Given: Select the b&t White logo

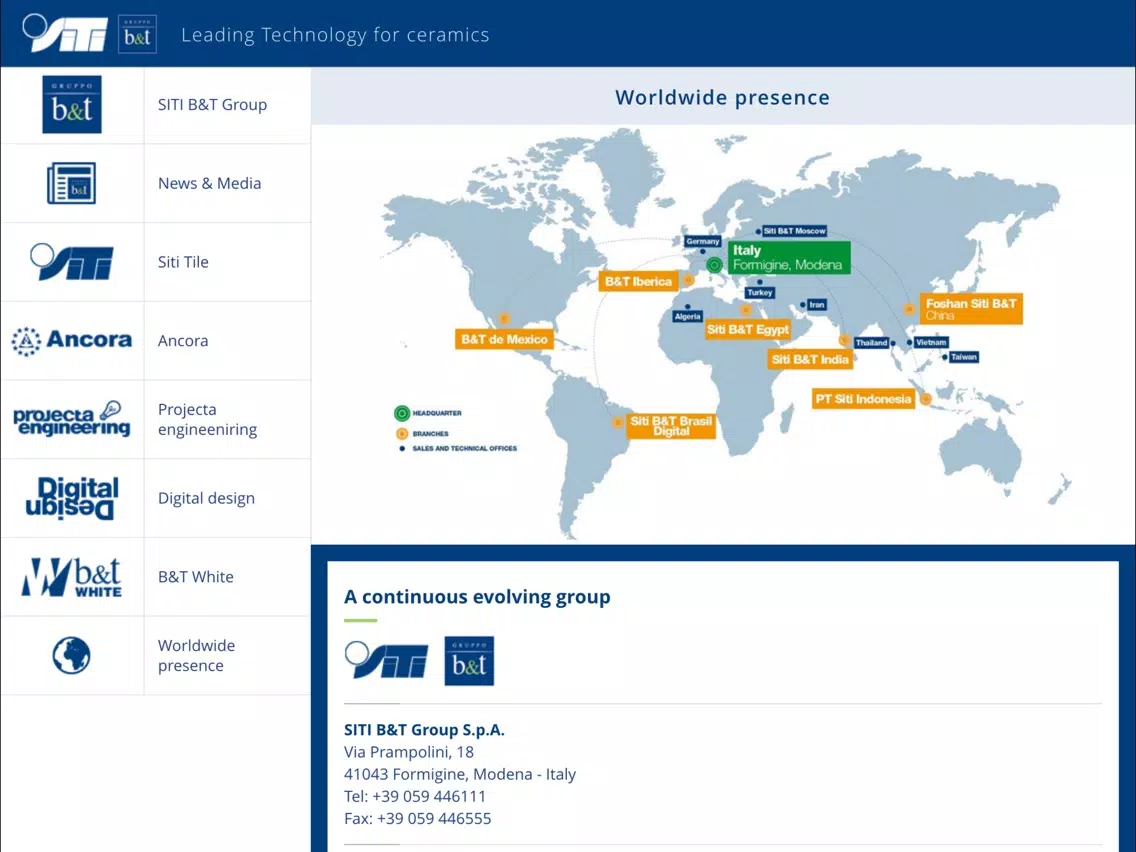Looking at the screenshot, I should click(72, 577).
